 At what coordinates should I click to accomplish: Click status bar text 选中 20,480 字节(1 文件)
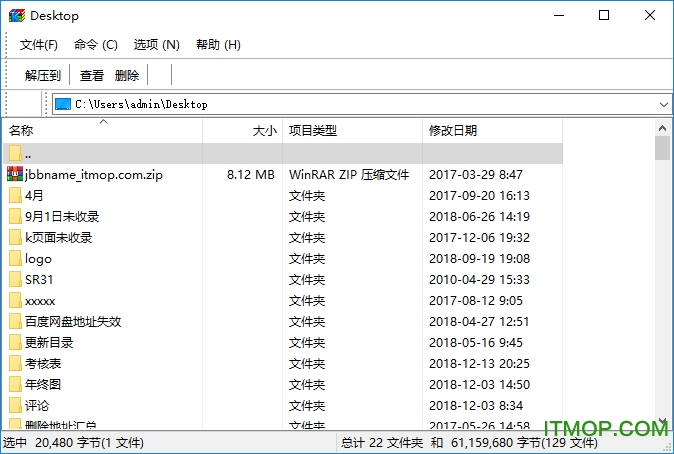[x=73, y=443]
